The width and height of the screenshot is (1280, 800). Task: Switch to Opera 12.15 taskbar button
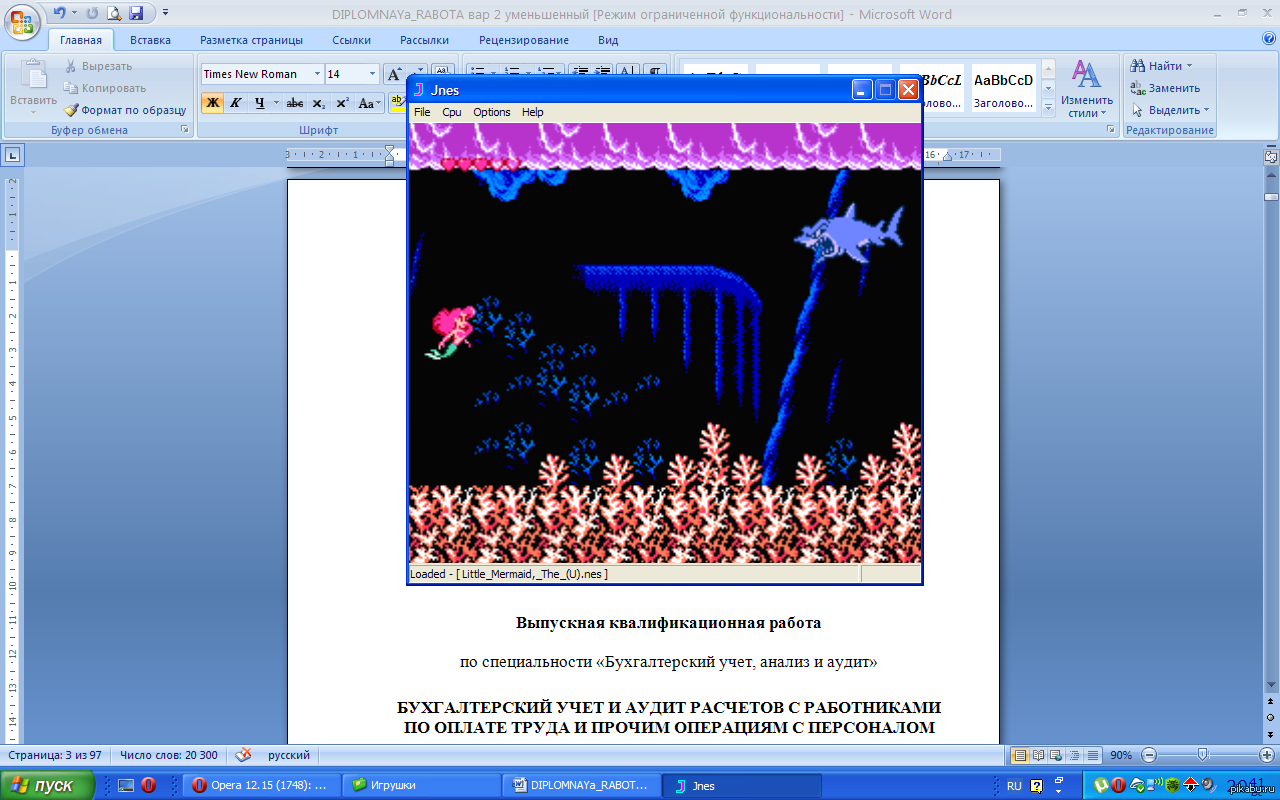click(262, 785)
